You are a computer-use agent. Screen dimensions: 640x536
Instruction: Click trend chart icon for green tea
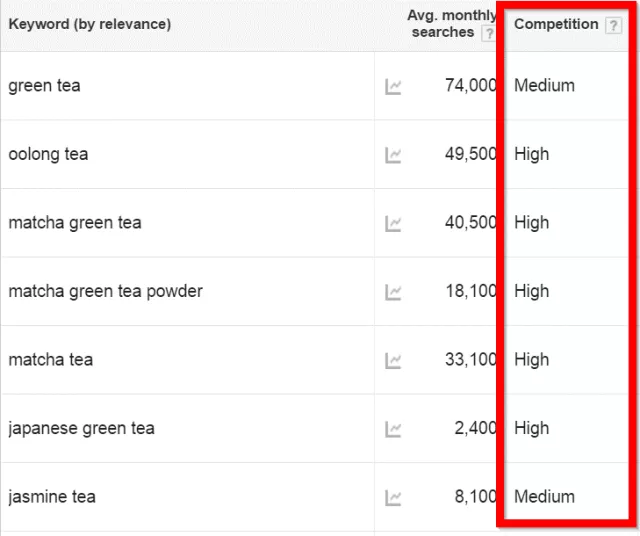393,87
